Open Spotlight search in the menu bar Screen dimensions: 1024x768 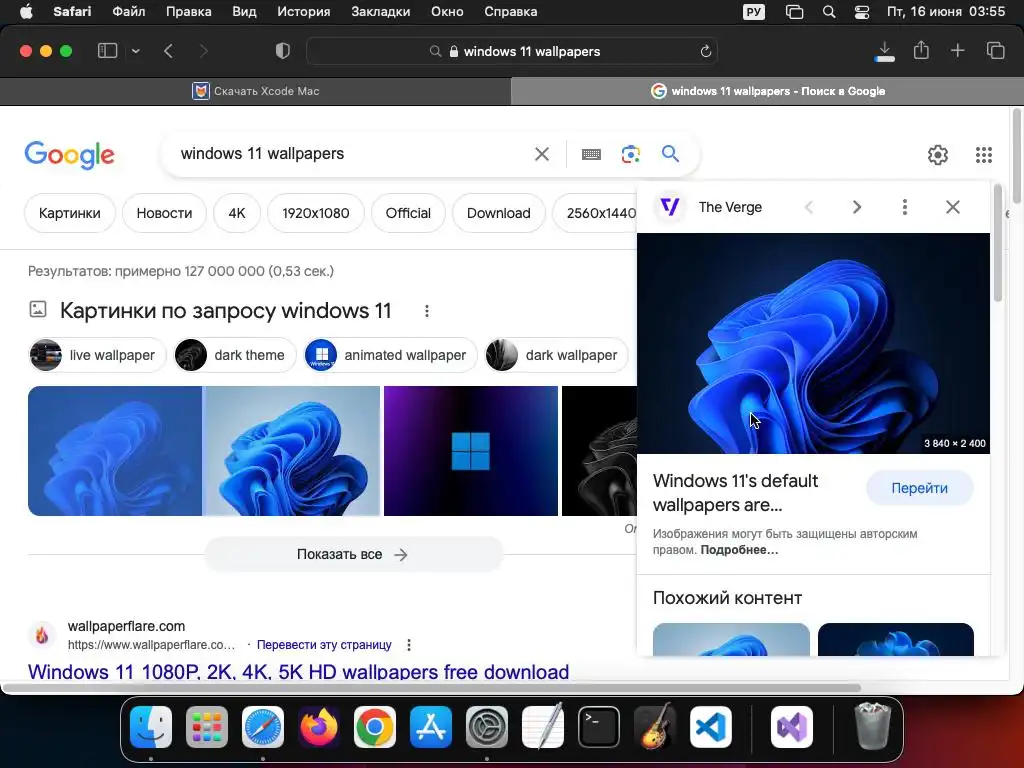coord(829,12)
